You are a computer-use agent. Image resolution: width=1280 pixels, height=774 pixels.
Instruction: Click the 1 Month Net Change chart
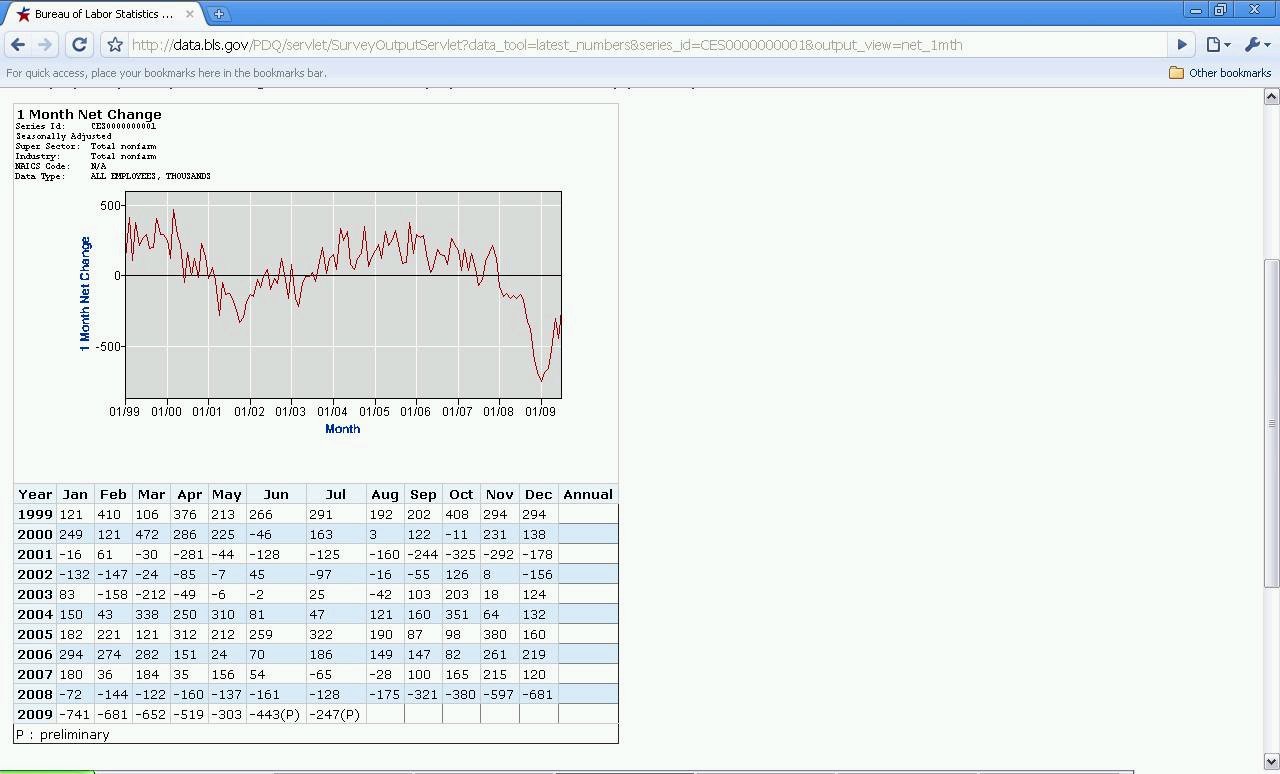click(x=343, y=295)
